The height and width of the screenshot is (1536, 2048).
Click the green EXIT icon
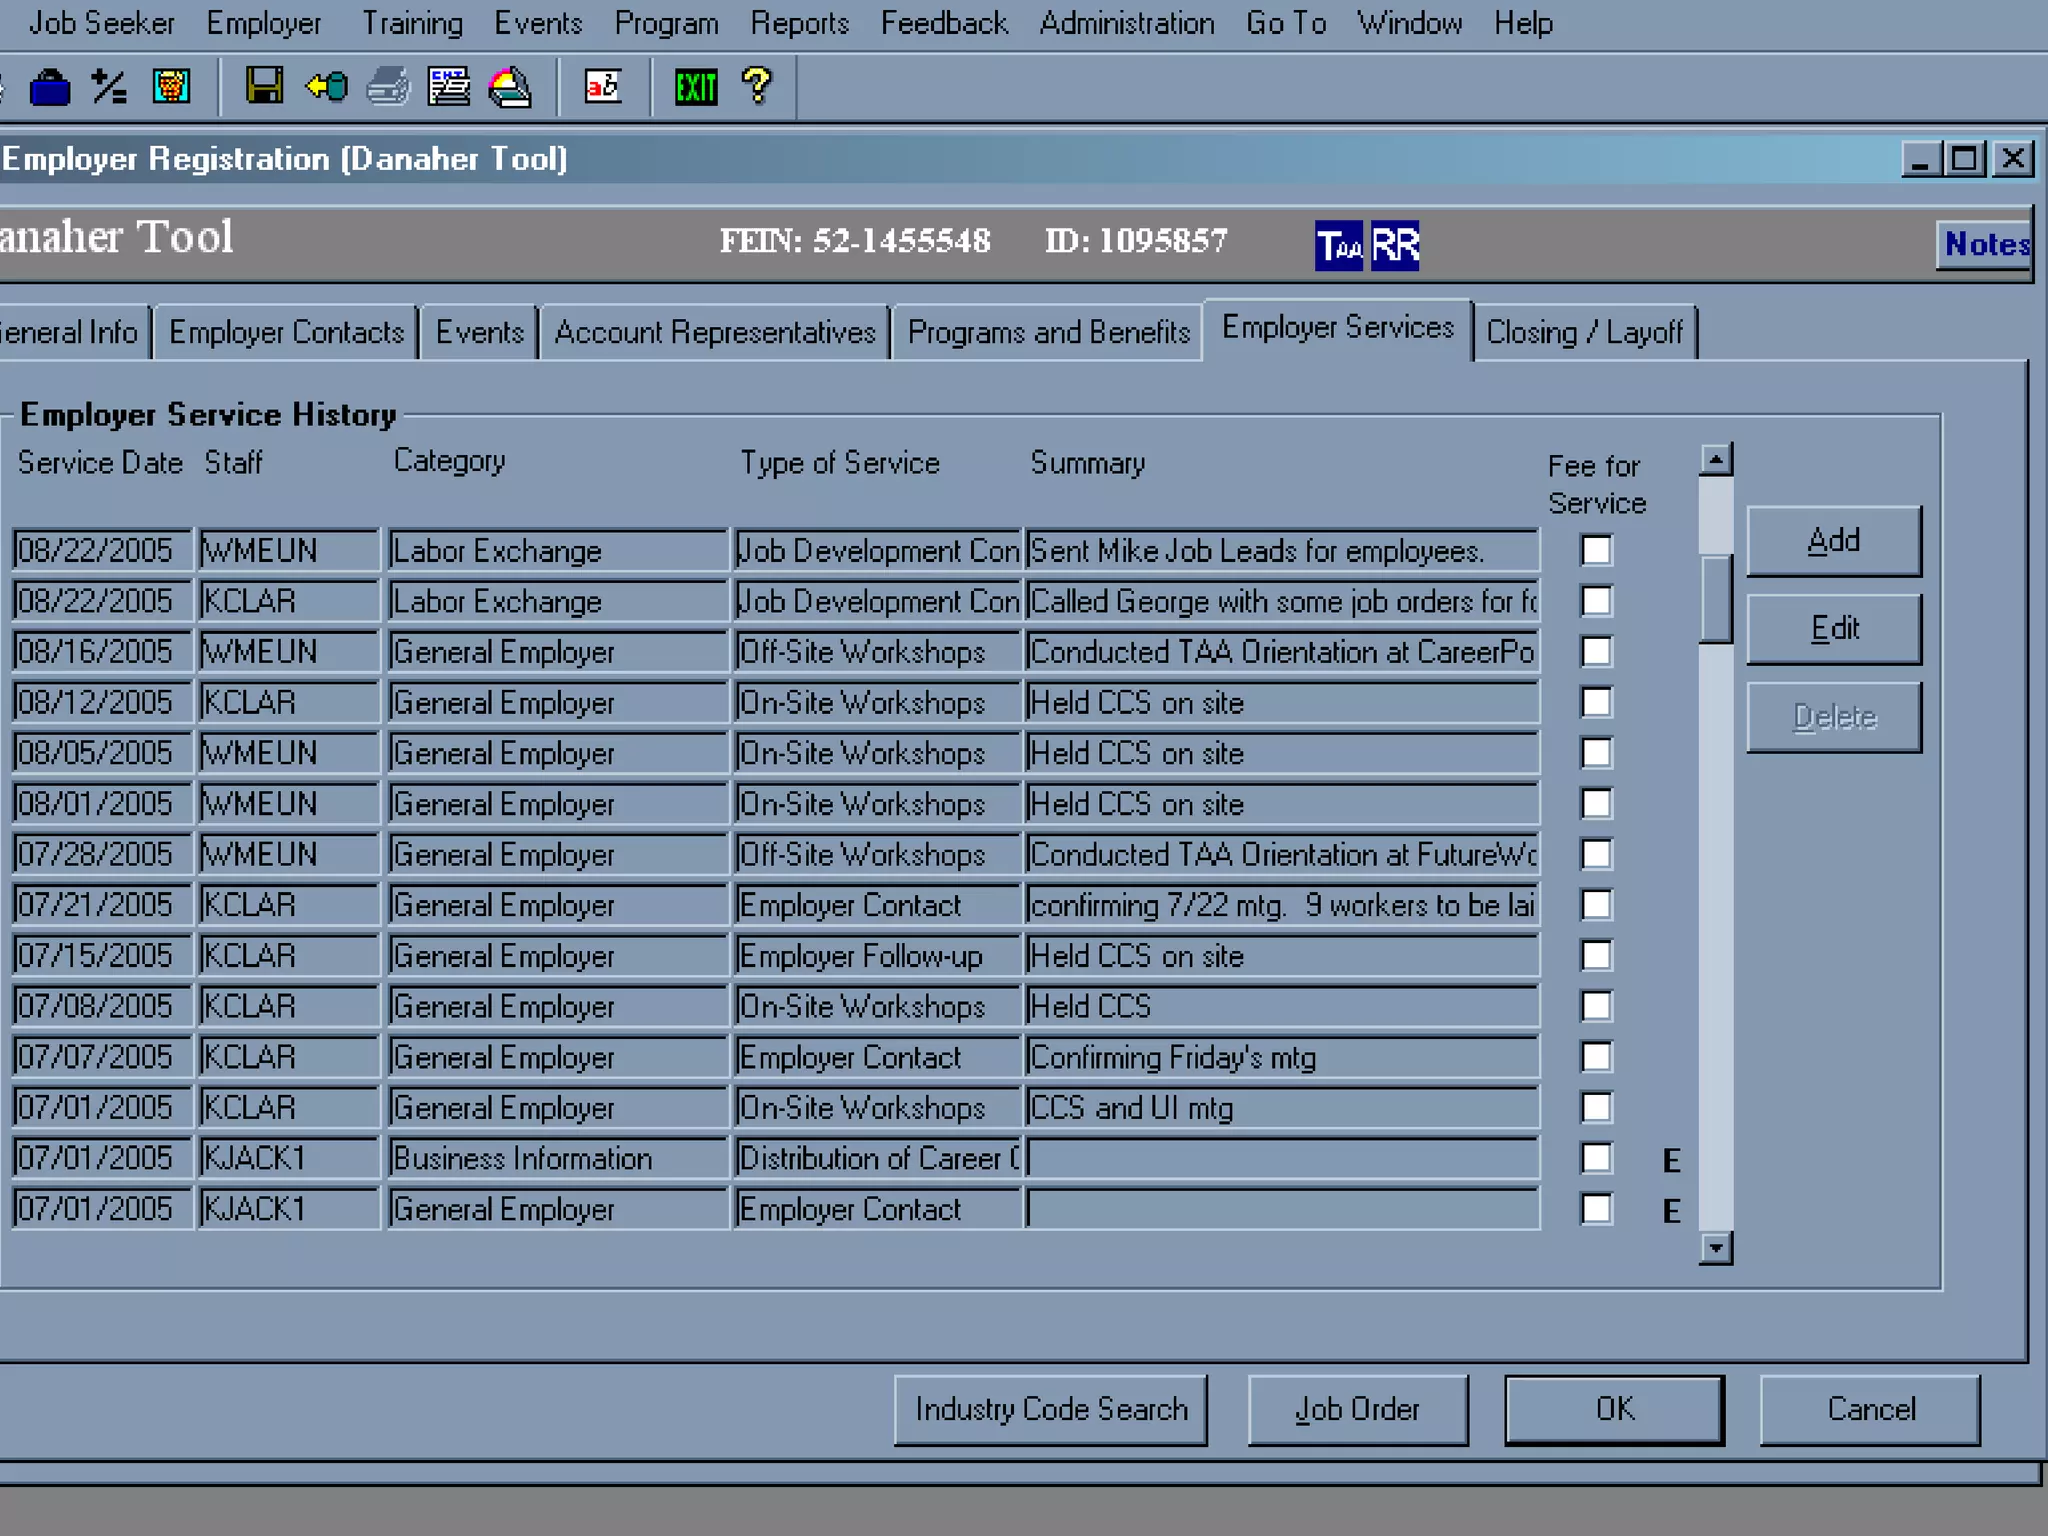[695, 88]
